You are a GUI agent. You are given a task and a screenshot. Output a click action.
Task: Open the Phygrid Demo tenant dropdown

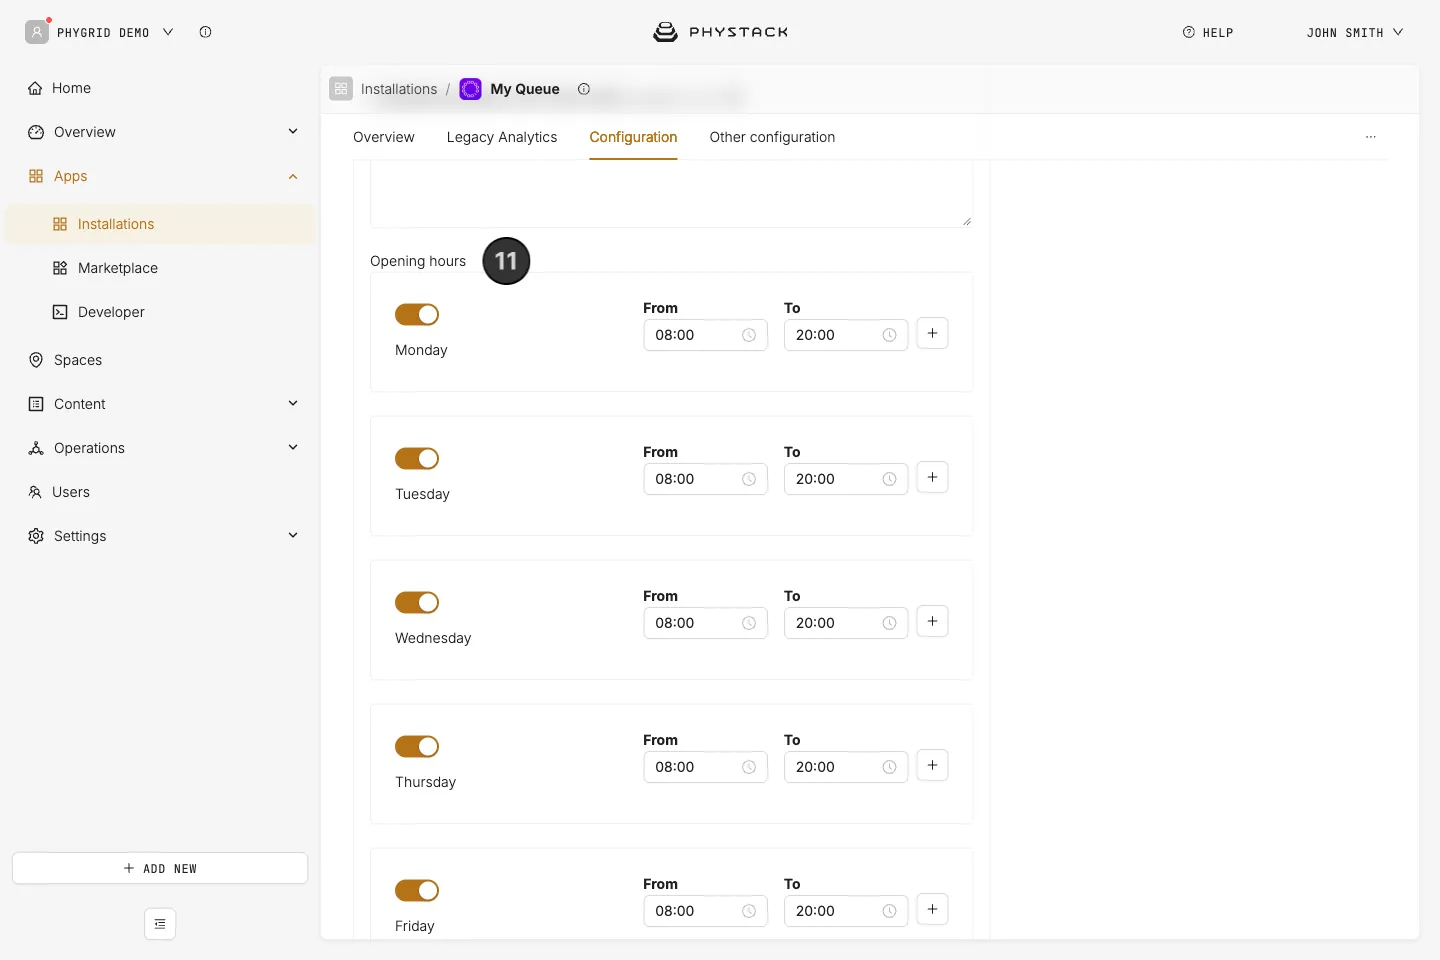point(115,32)
